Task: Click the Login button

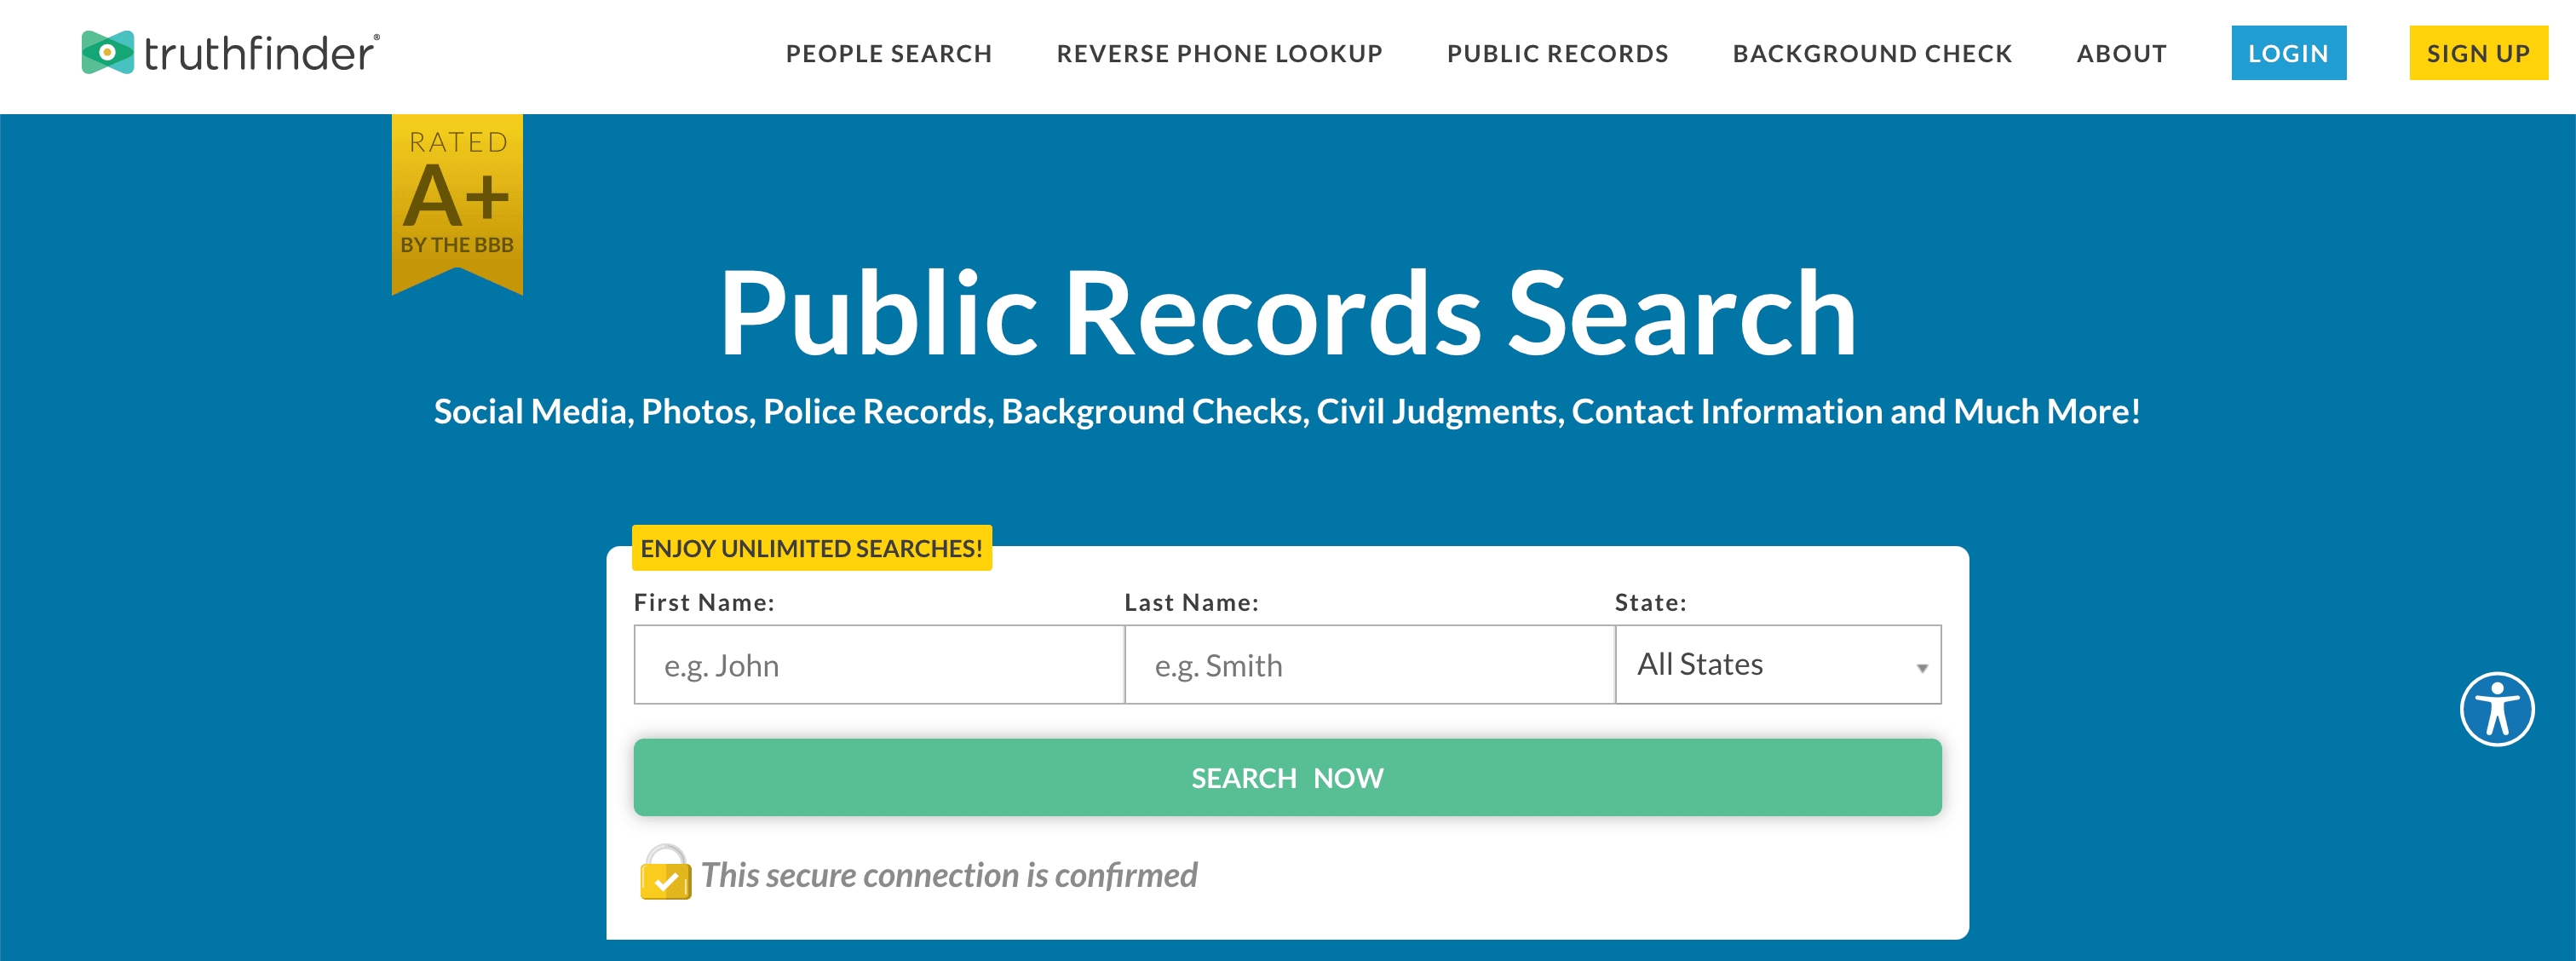Action: 2288,53
